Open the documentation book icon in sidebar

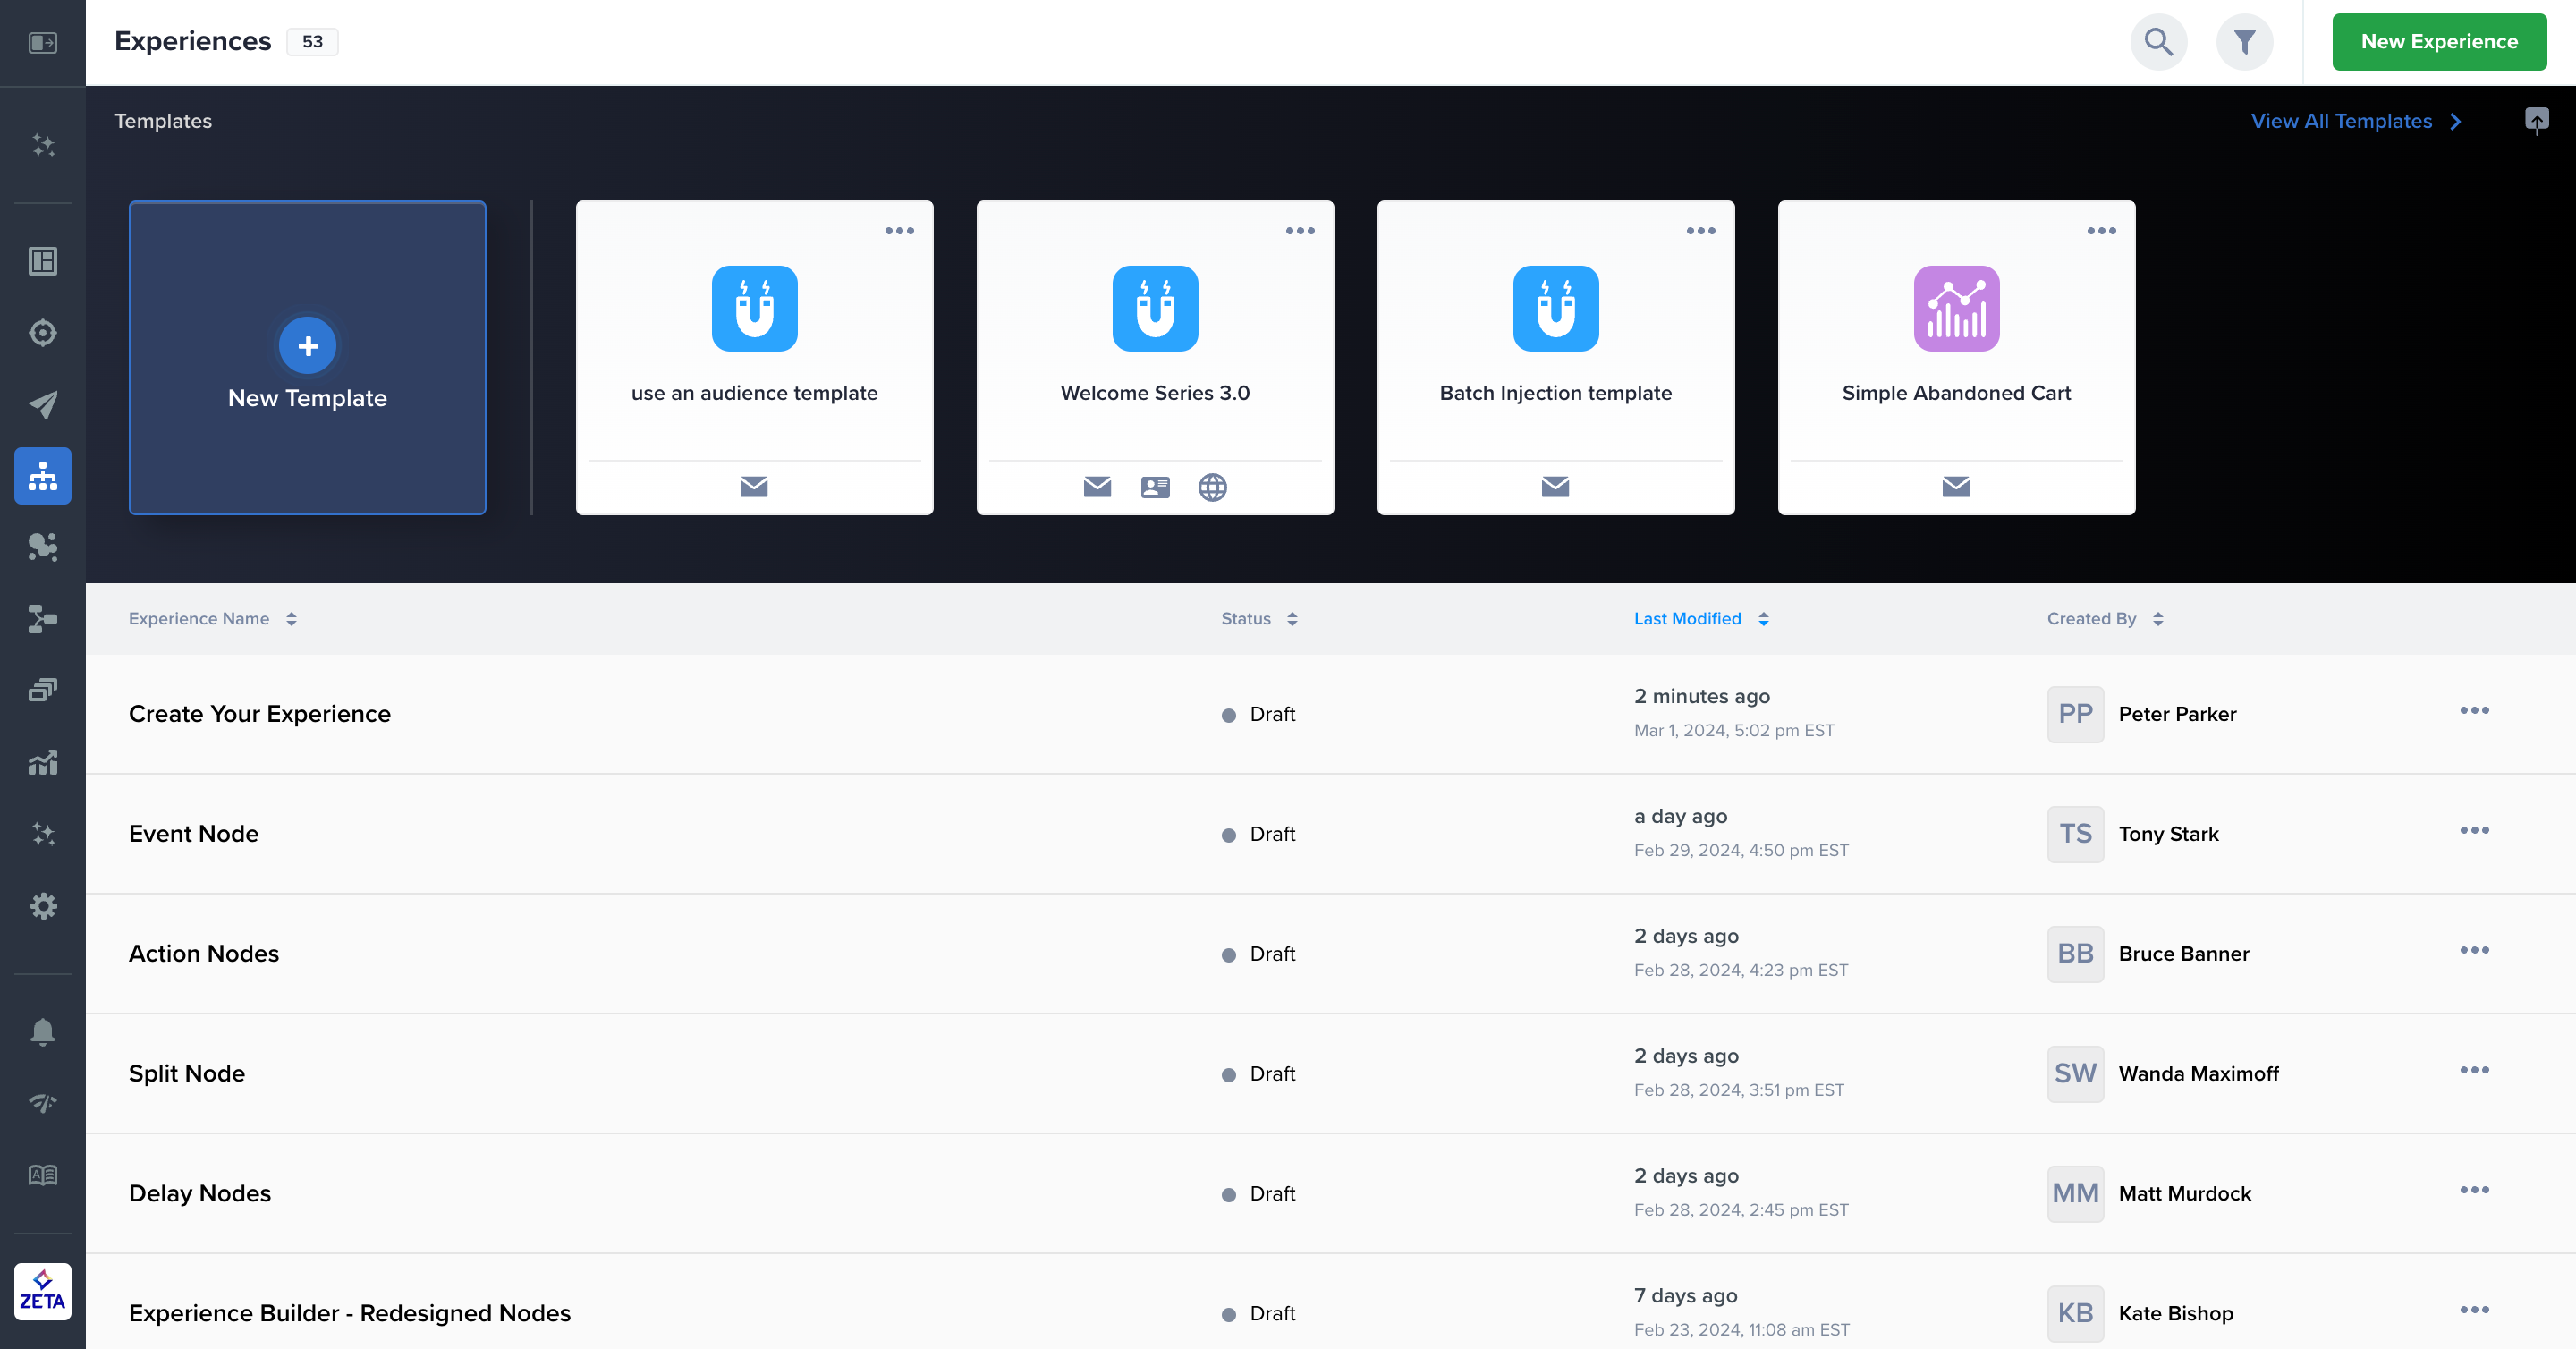pos(43,1176)
